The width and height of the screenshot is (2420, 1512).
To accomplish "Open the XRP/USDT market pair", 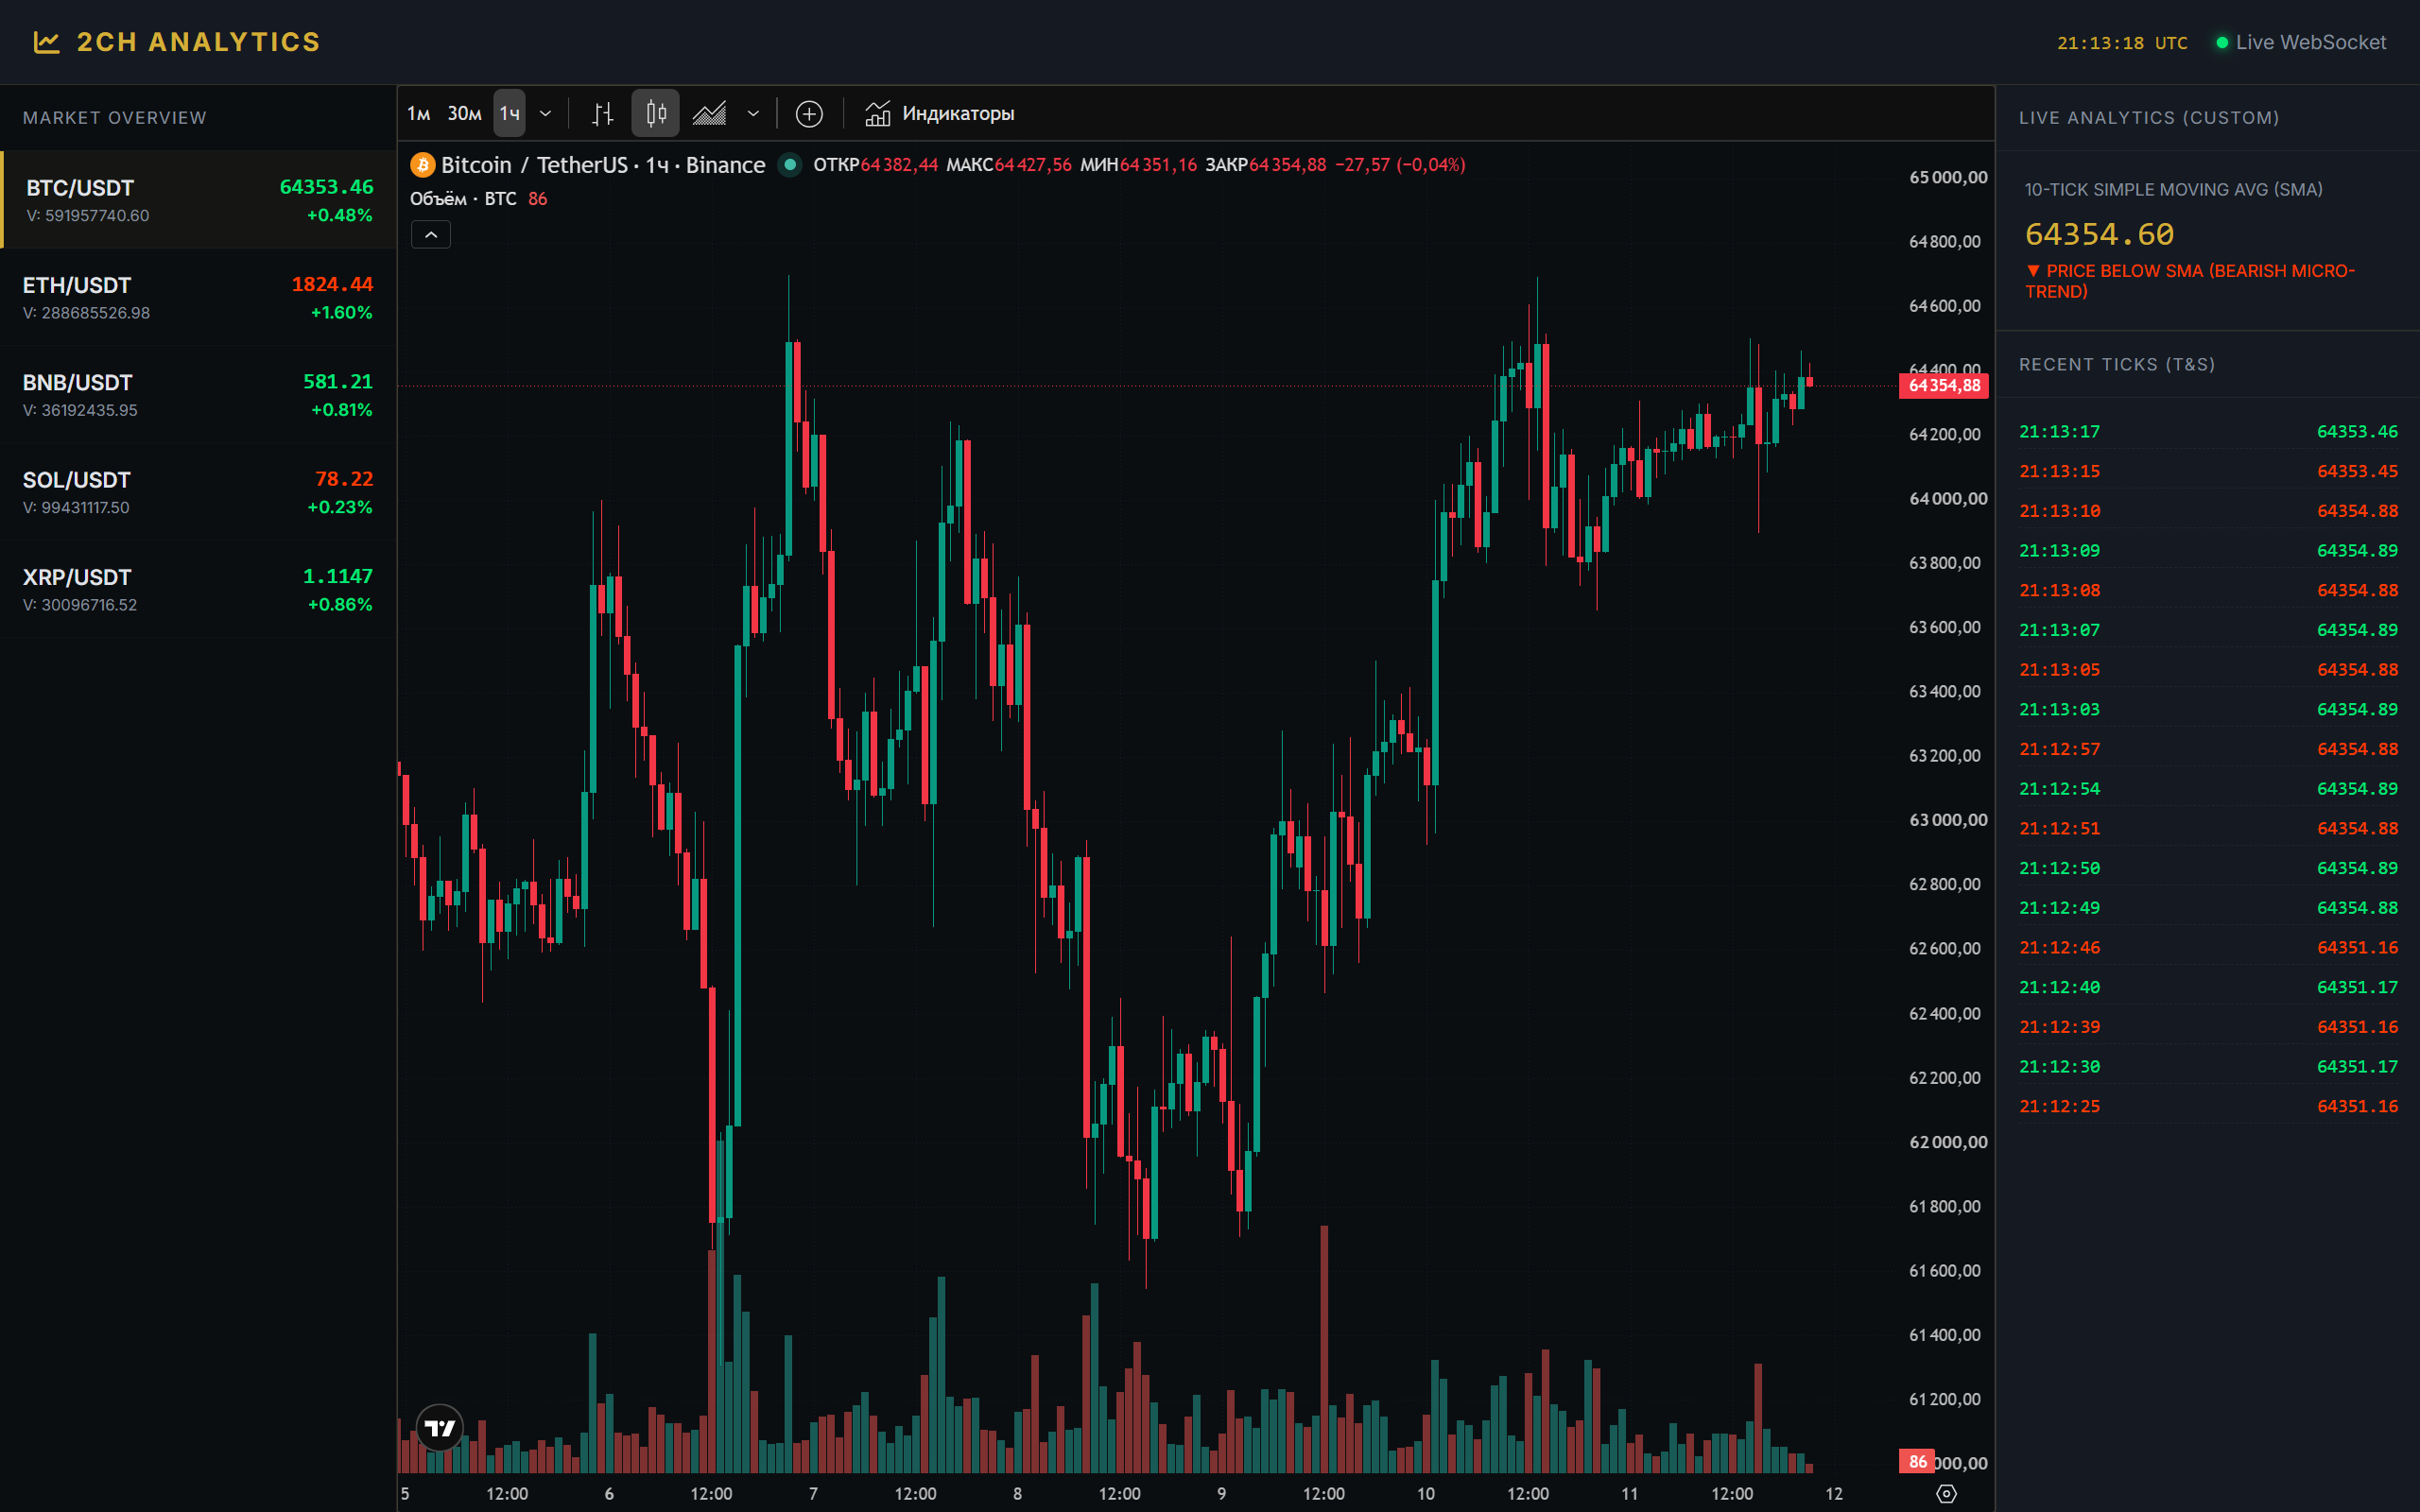I will (198, 590).
